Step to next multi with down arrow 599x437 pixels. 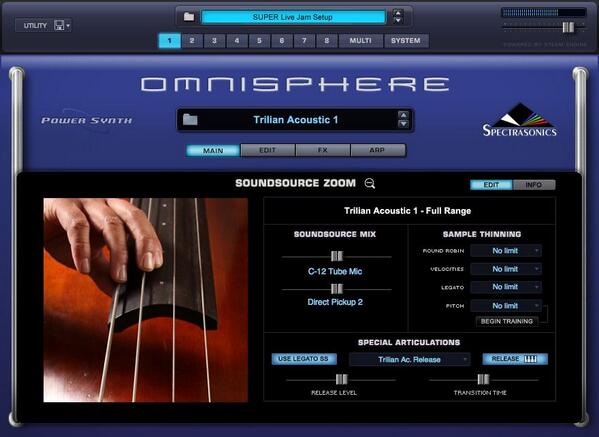[x=398, y=20]
